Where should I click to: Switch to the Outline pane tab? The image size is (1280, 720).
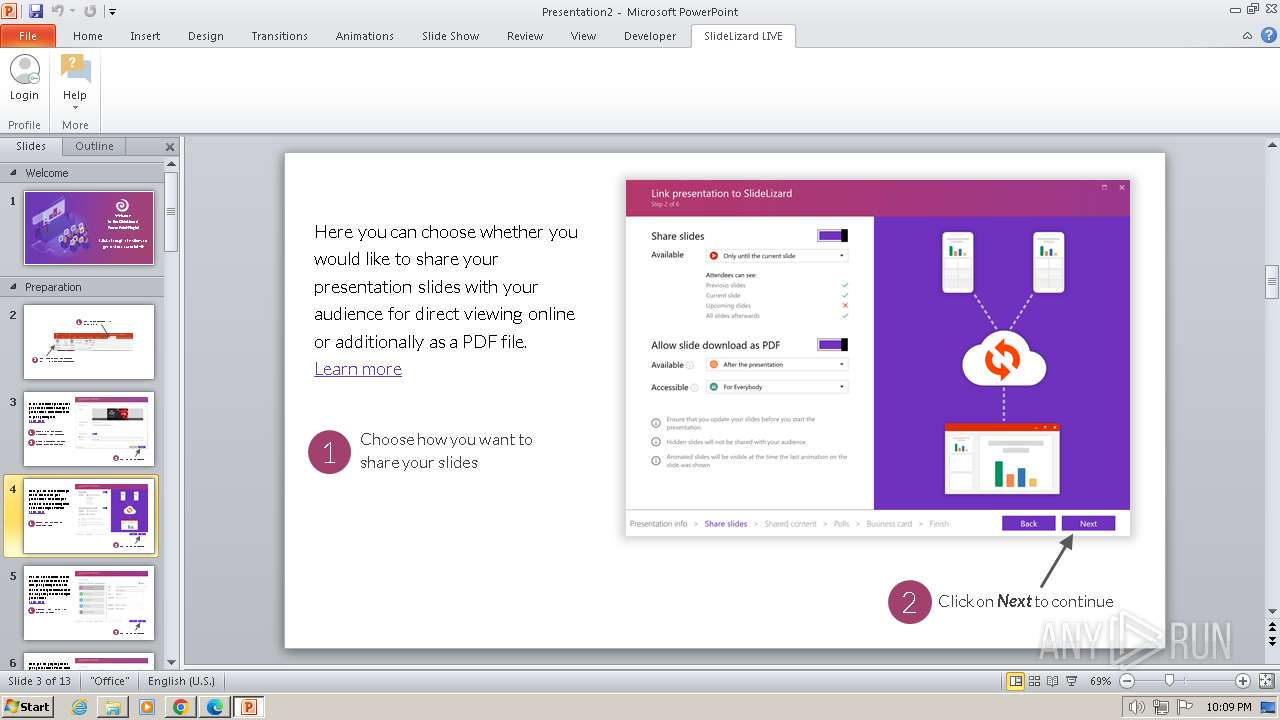point(94,146)
